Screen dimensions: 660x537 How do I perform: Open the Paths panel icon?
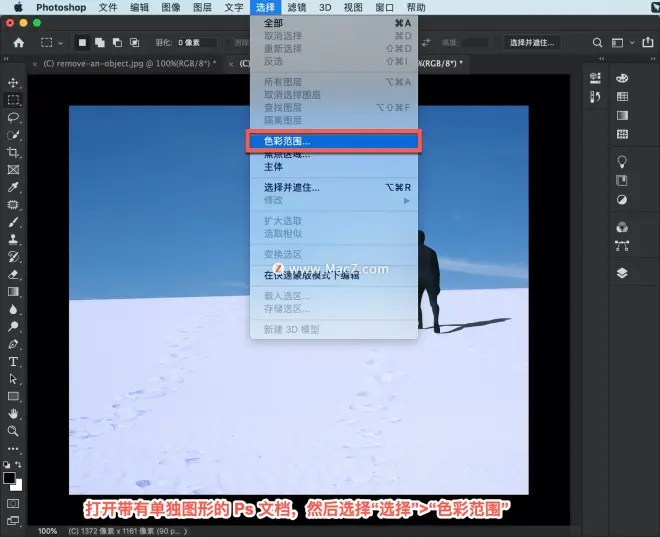click(622, 246)
